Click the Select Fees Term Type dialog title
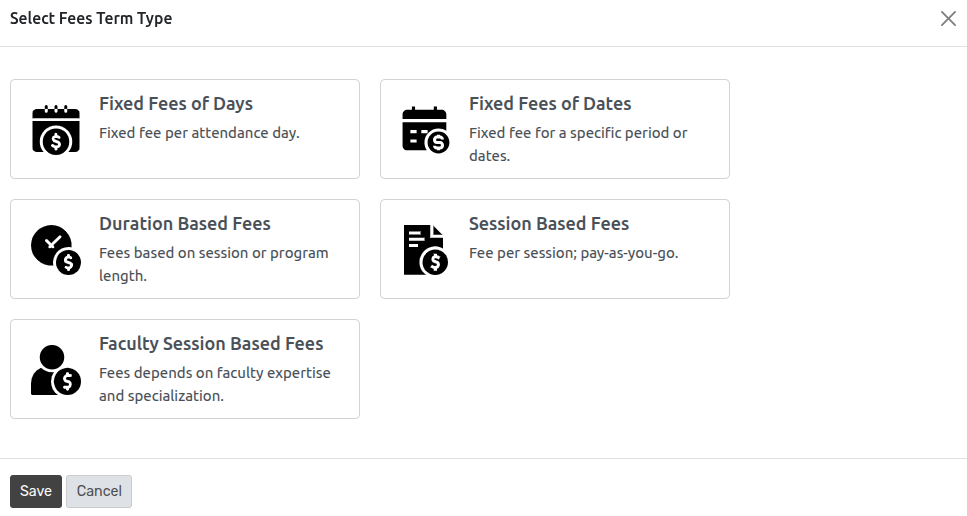Screen dimensions: 967x516 click(91, 18)
